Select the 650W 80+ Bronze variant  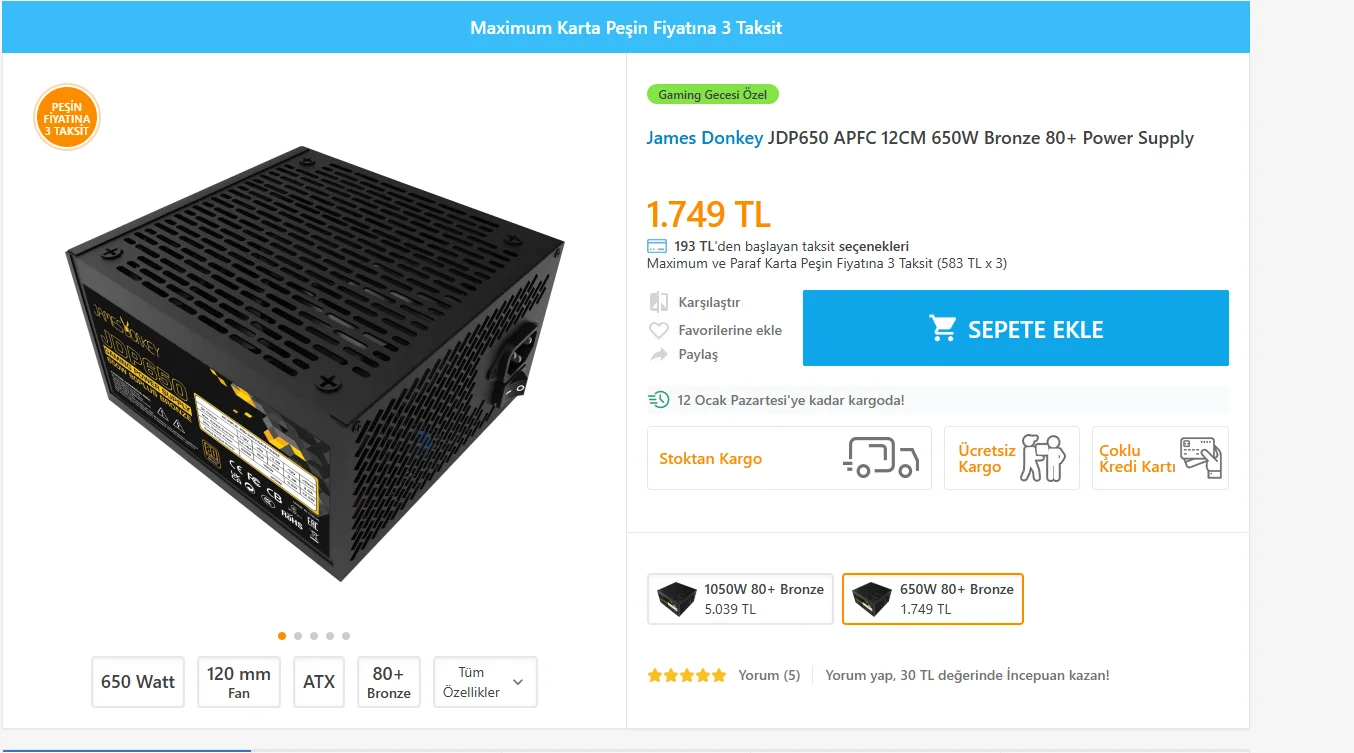tap(932, 598)
